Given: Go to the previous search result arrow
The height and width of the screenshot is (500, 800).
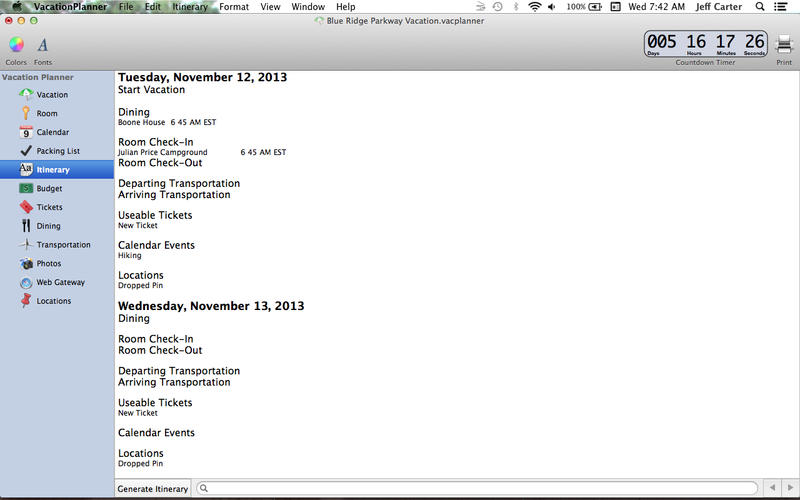Looking at the screenshot, I should (772, 488).
